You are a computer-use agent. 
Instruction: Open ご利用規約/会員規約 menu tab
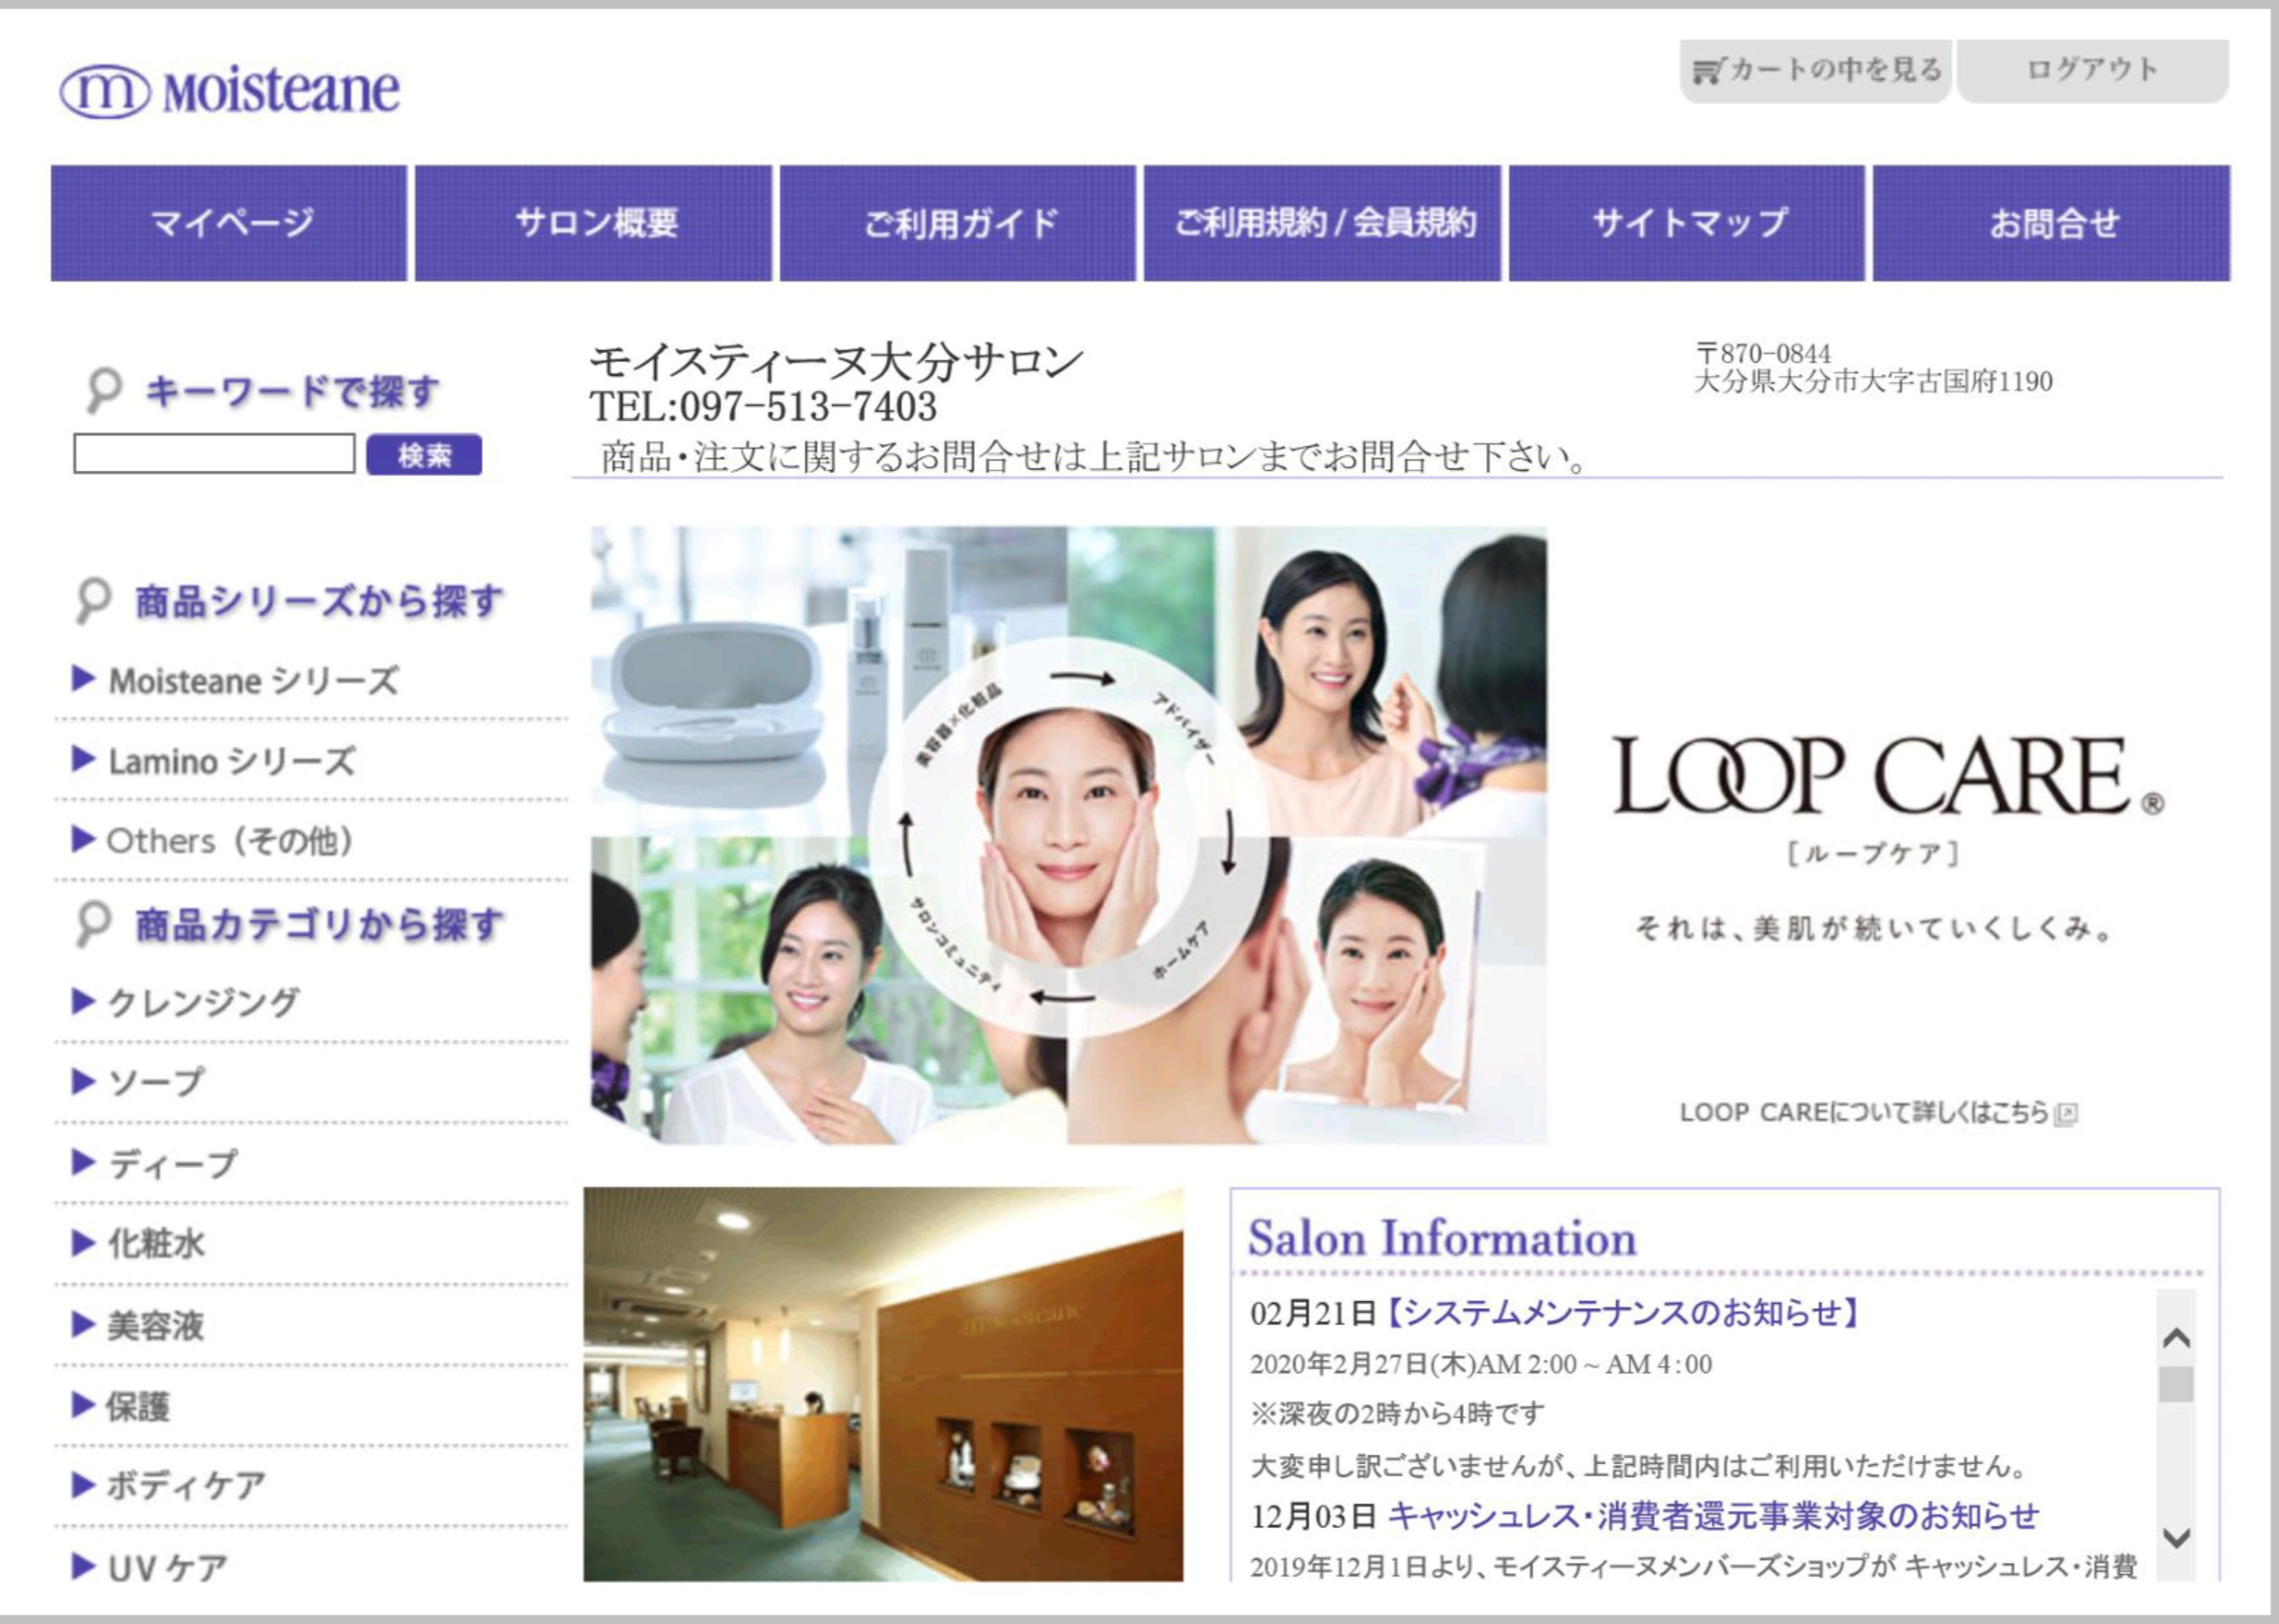tap(1323, 223)
